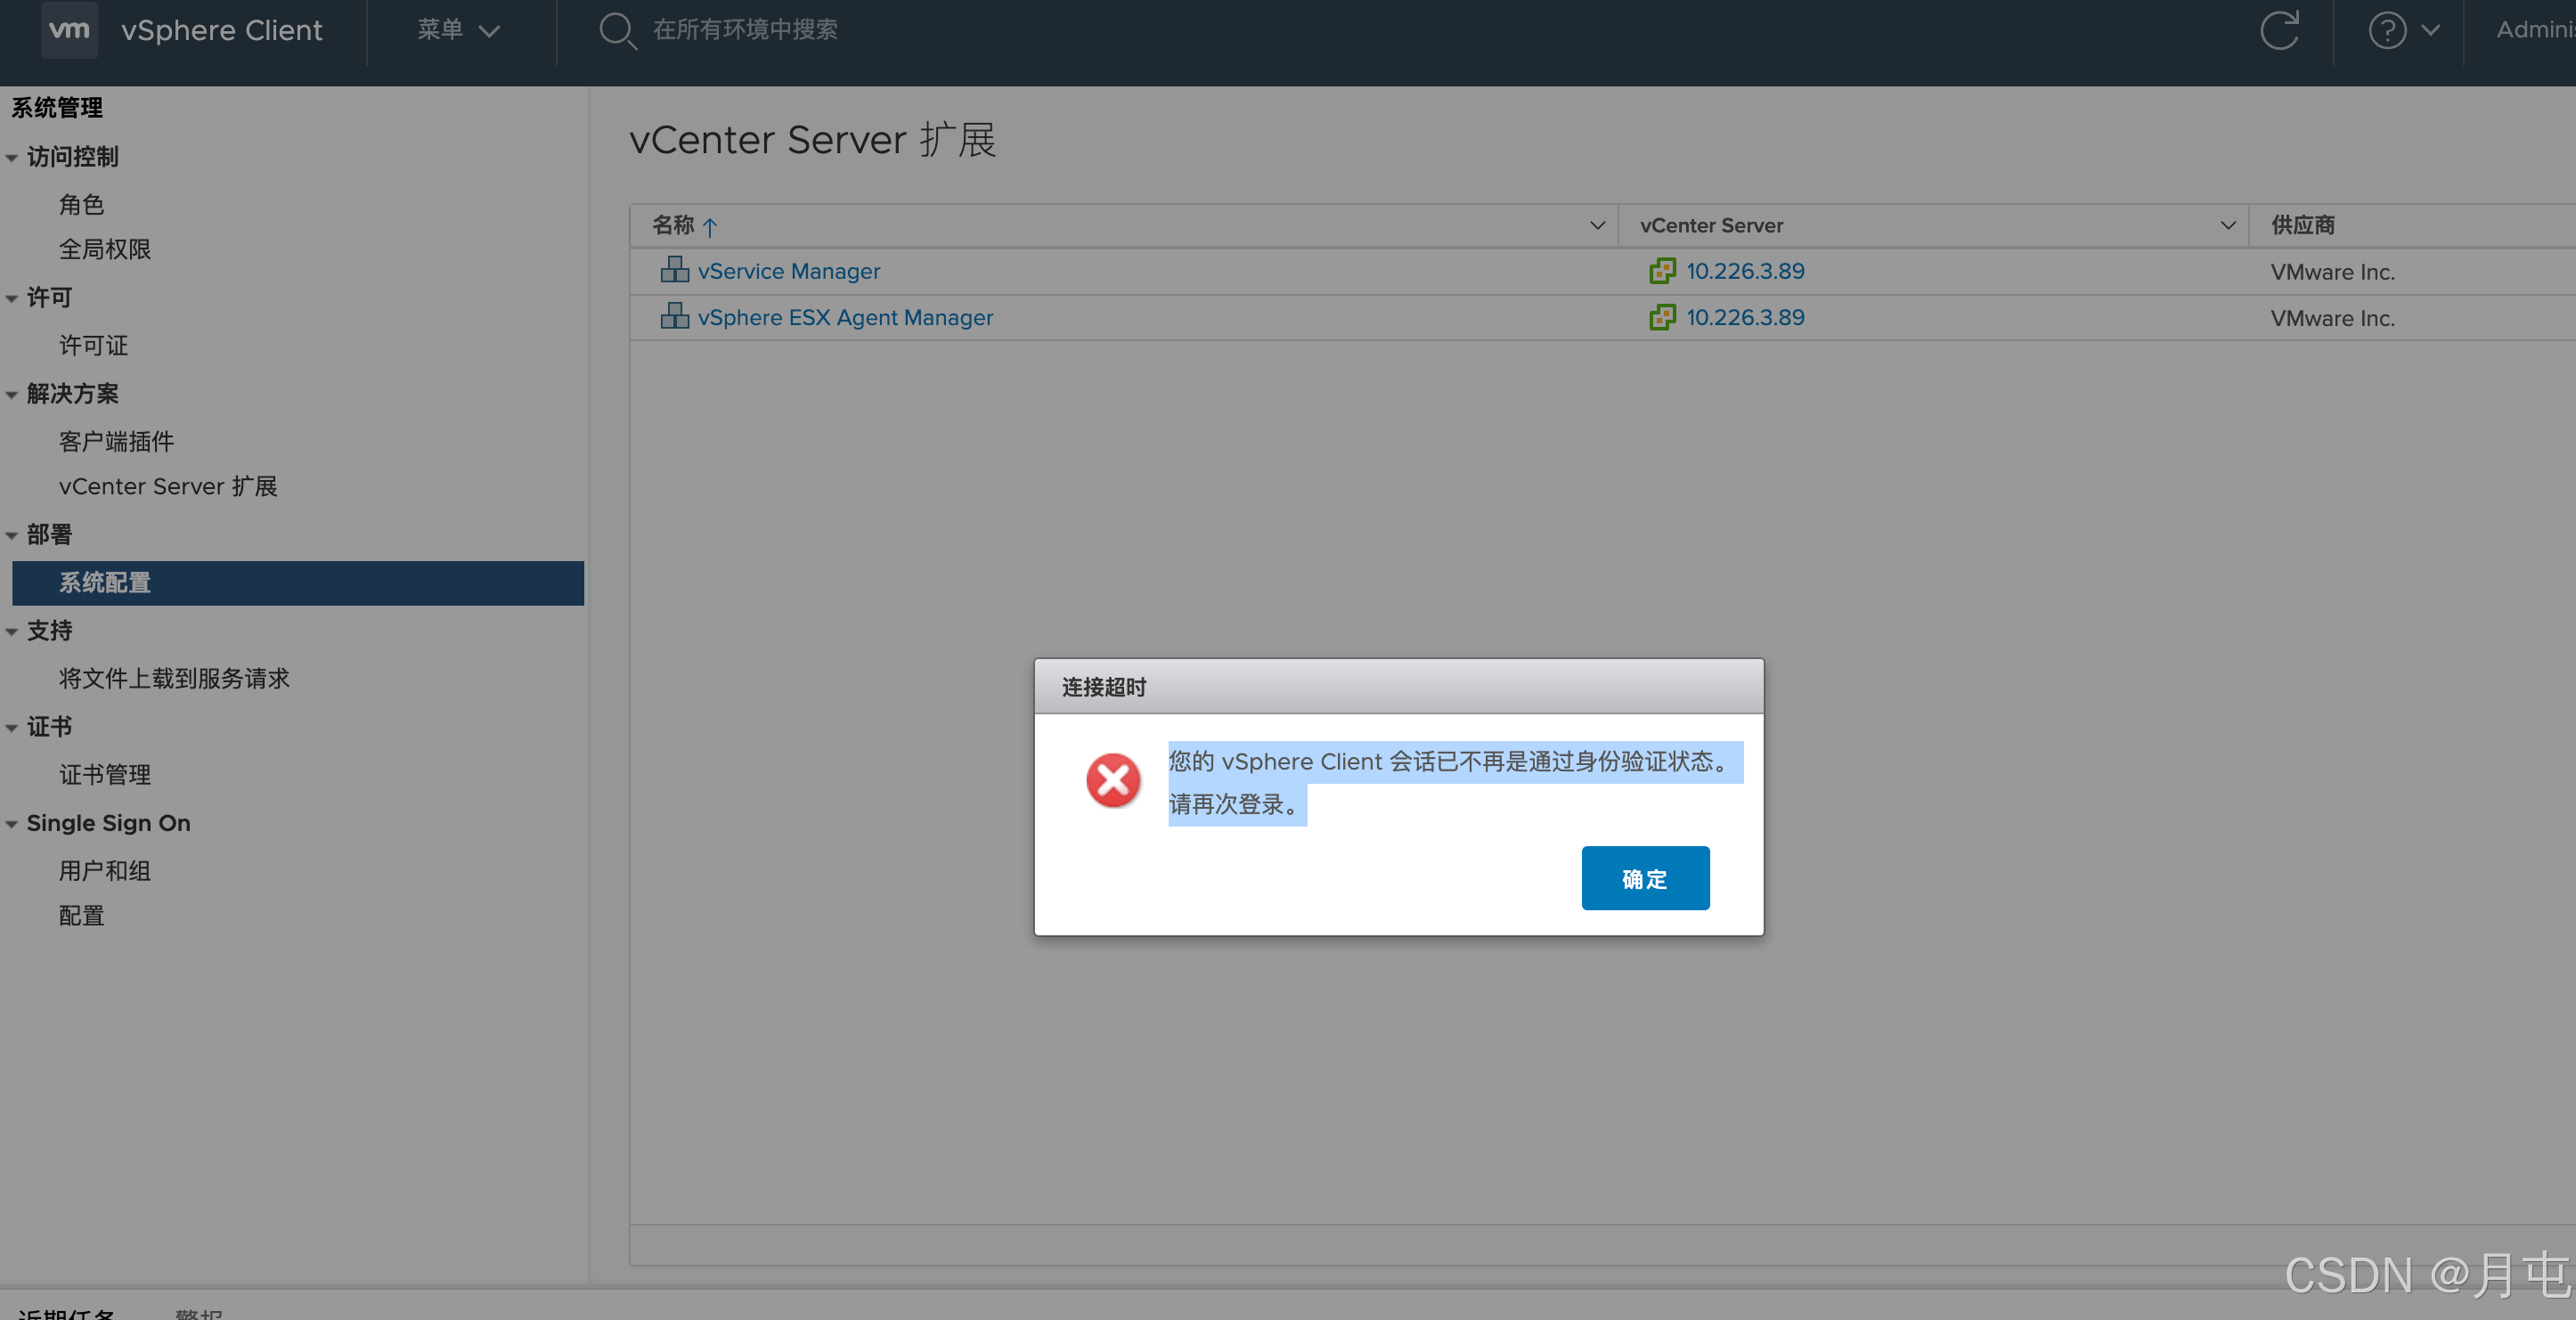Click the 确定 button in dialog
The width and height of the screenshot is (2576, 1320).
[1644, 878]
